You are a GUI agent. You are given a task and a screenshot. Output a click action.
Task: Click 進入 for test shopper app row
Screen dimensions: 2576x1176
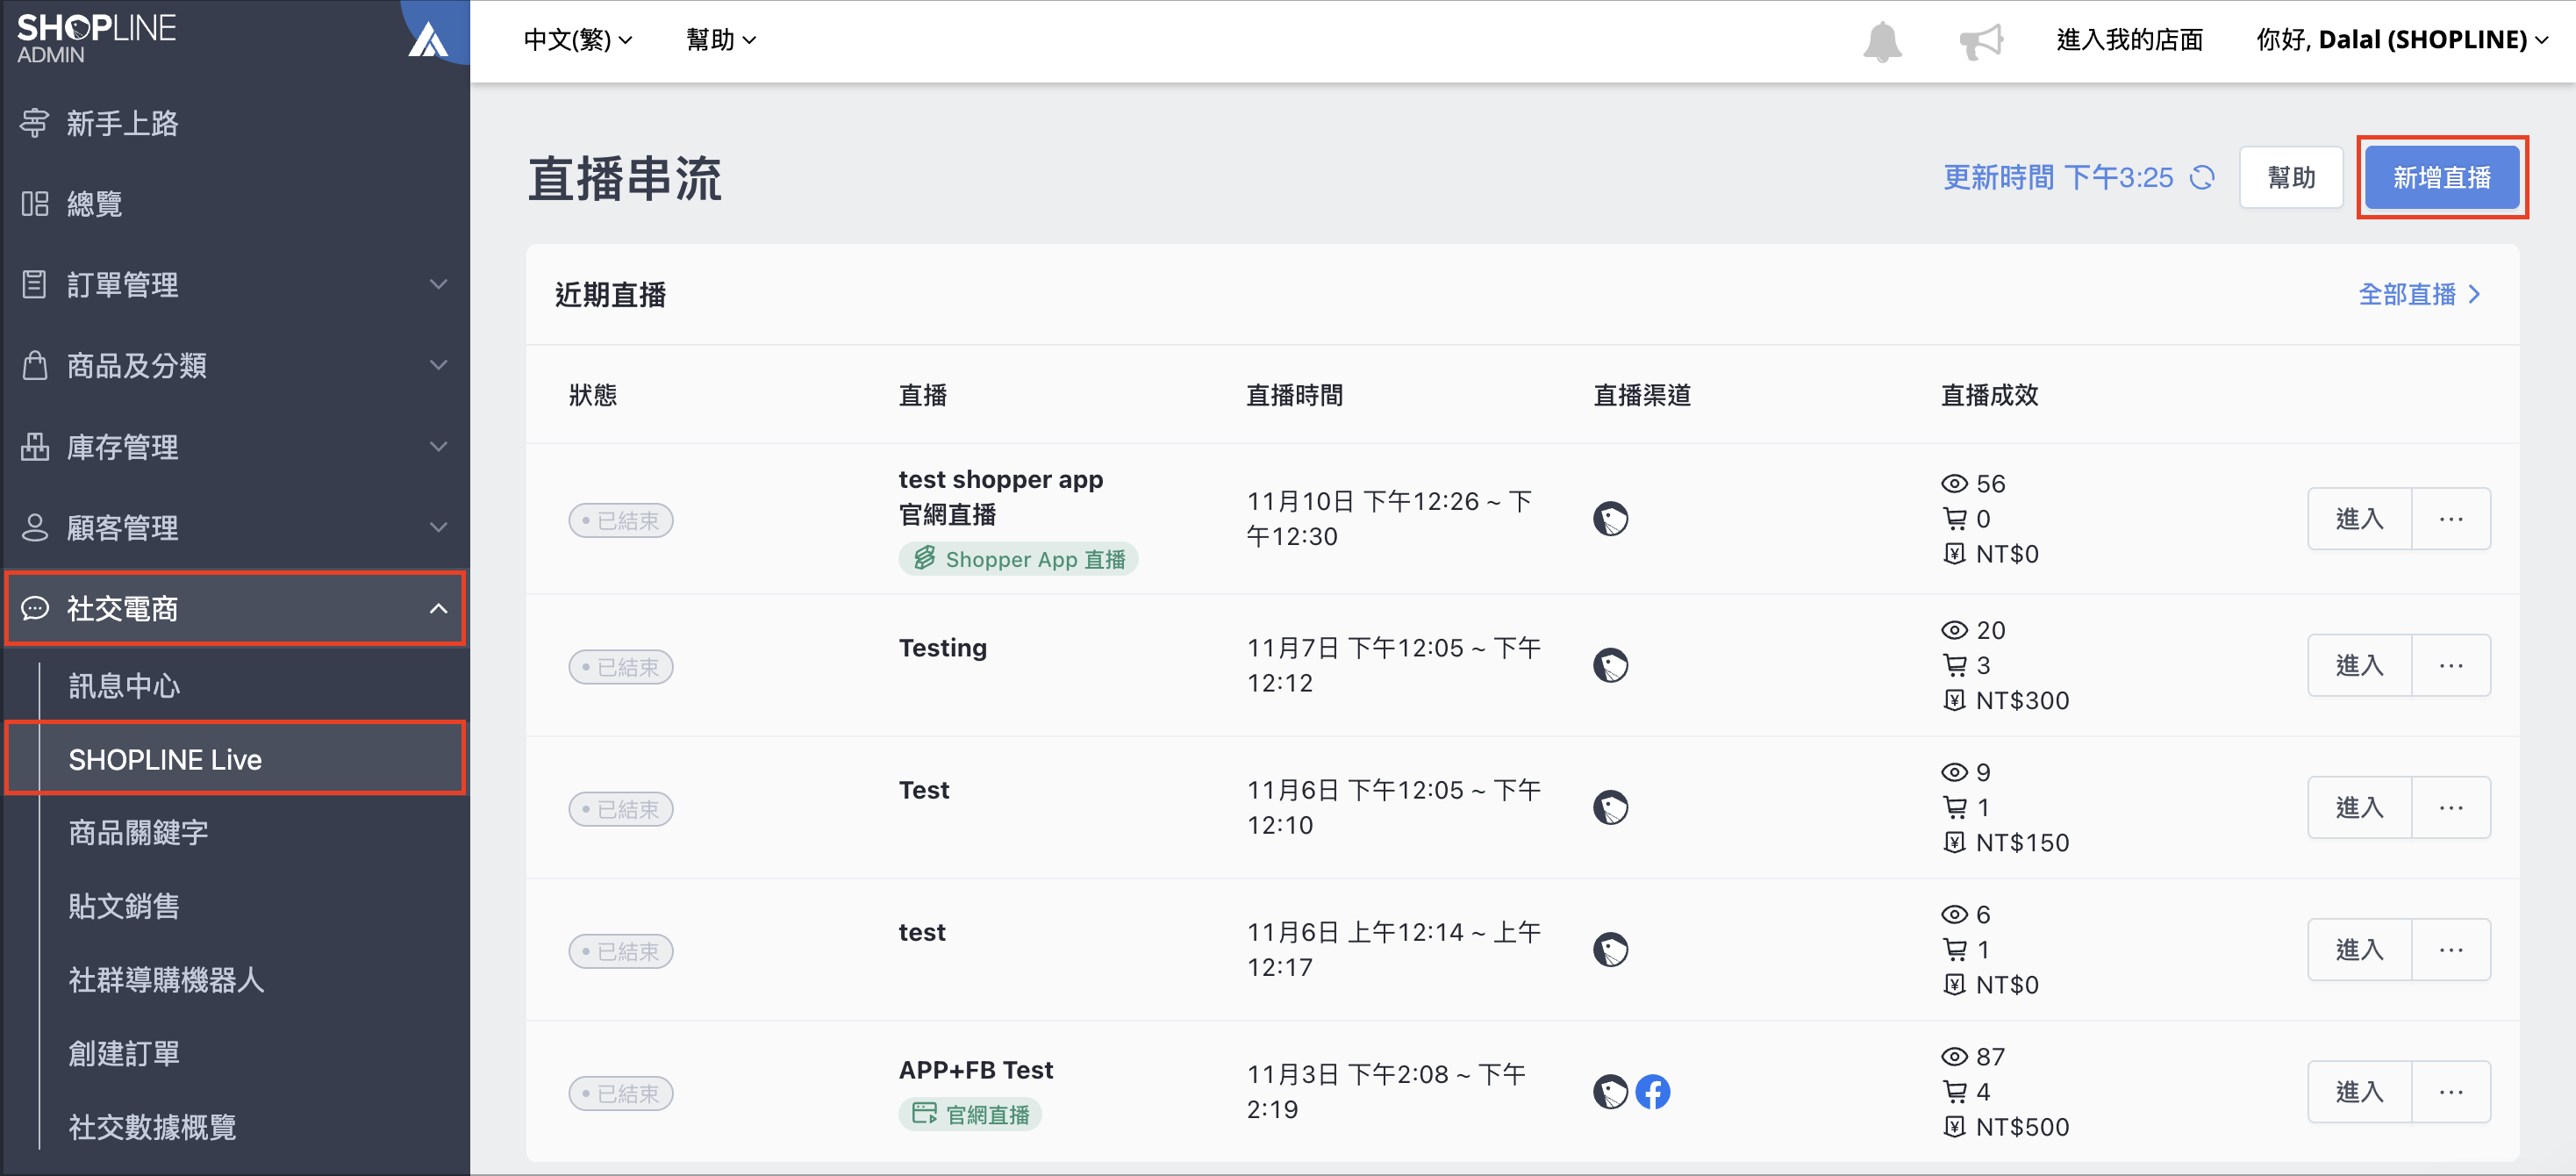tap(2359, 519)
